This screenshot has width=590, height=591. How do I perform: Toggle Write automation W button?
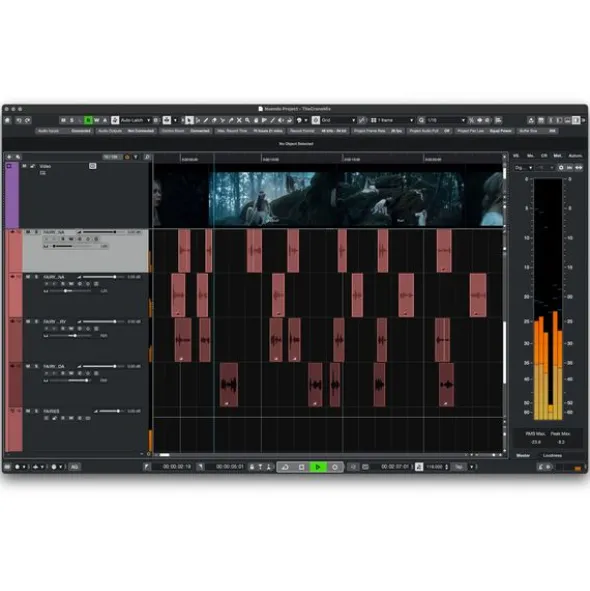point(97,120)
